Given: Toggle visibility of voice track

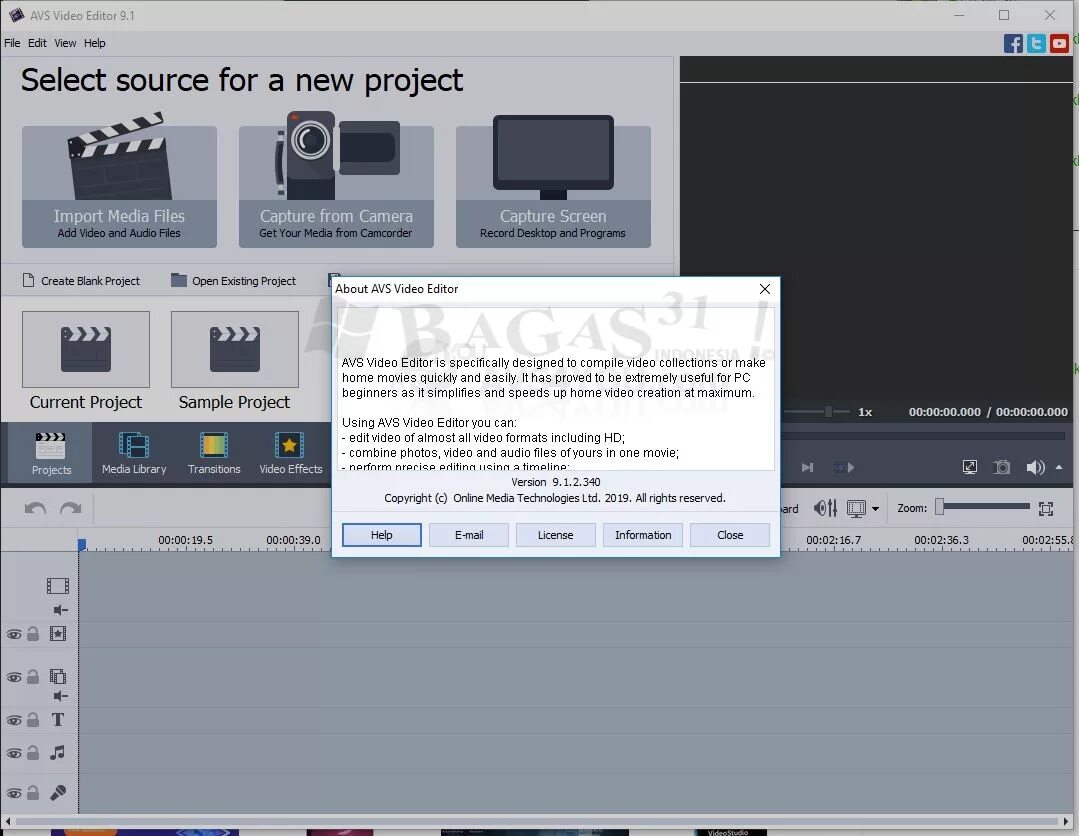Looking at the screenshot, I should tap(14, 793).
